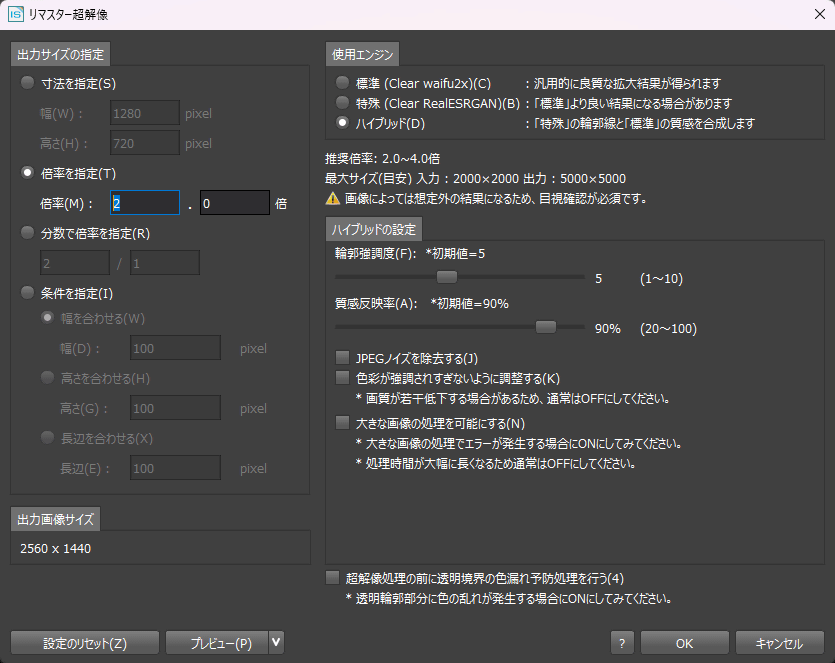Screen dimensions: 835x663
Task: Click the ハイブリッドの設定 section header
Action: 374,229
